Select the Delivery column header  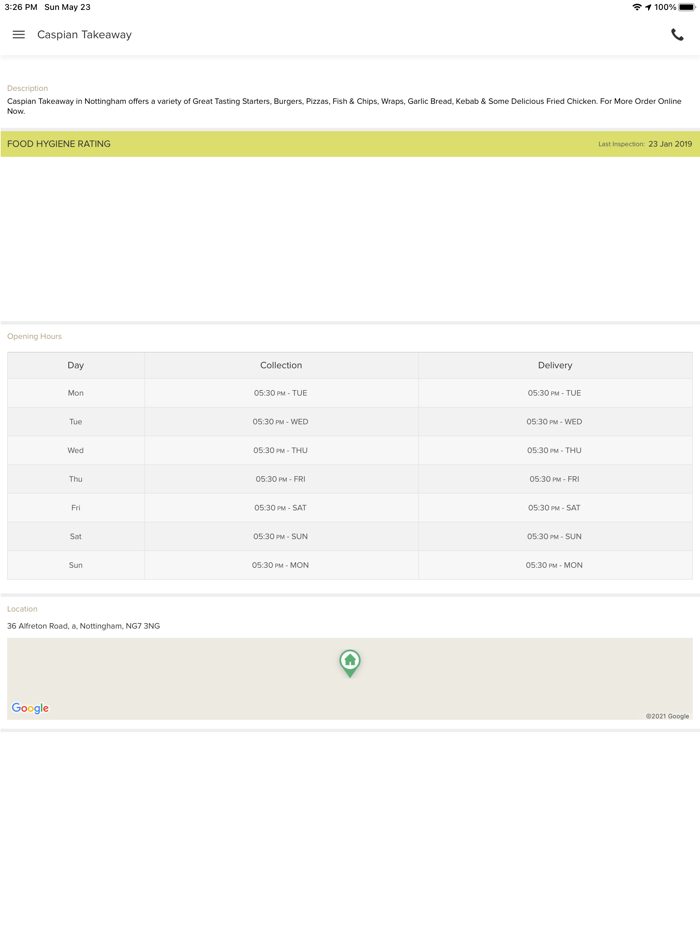(x=555, y=365)
